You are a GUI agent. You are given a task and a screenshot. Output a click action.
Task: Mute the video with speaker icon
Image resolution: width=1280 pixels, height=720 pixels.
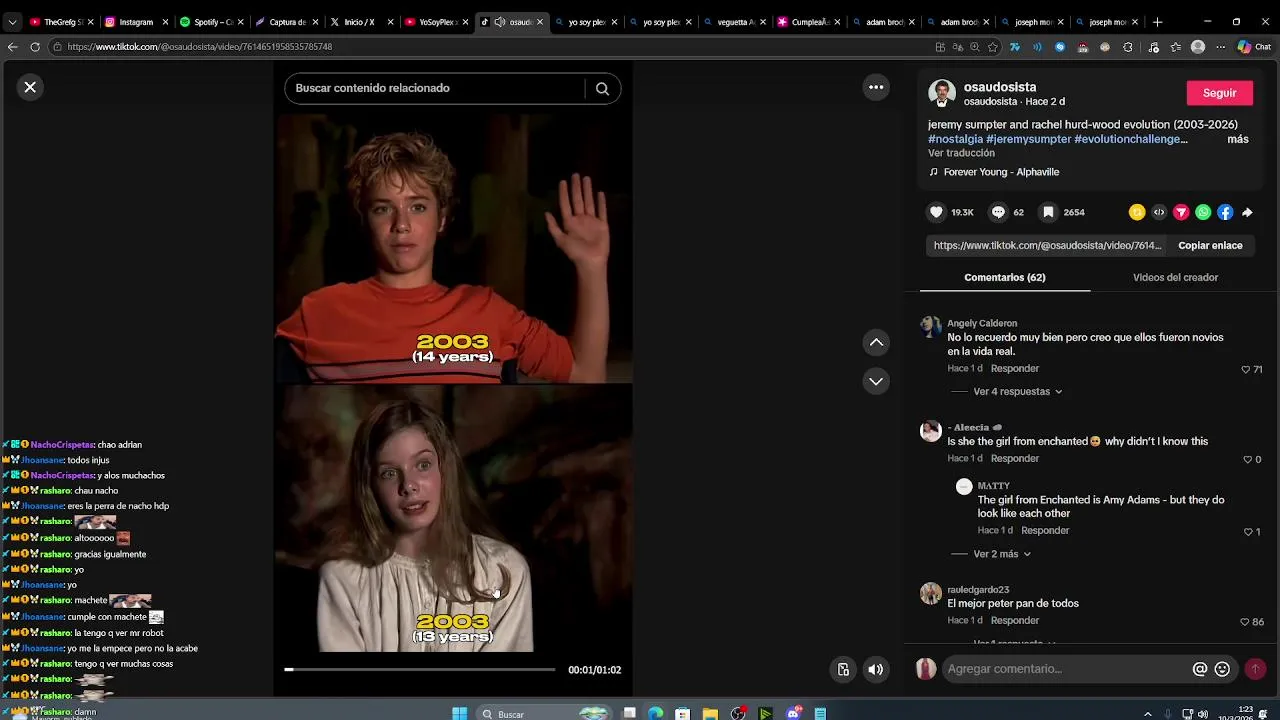coord(876,670)
